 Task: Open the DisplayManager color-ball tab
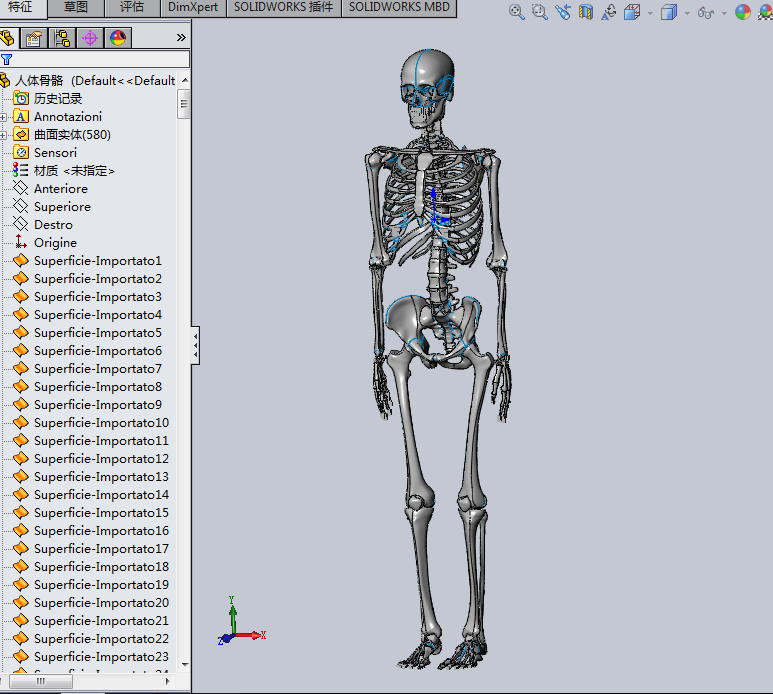(x=118, y=38)
